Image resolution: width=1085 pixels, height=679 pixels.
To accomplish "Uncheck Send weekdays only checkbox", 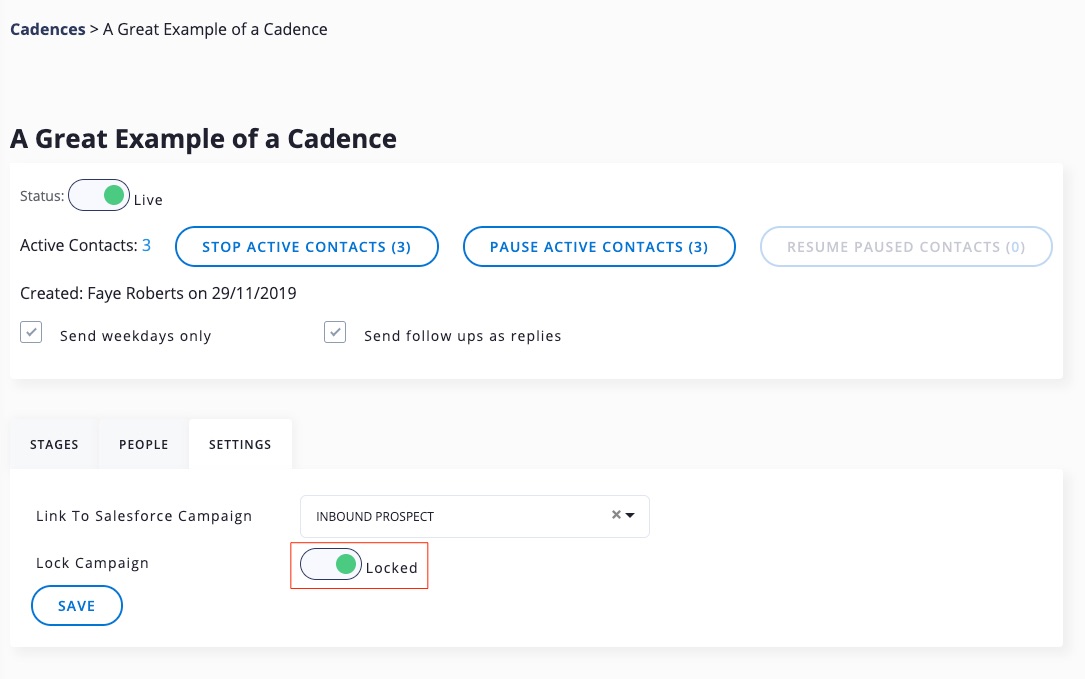I will click(x=32, y=334).
